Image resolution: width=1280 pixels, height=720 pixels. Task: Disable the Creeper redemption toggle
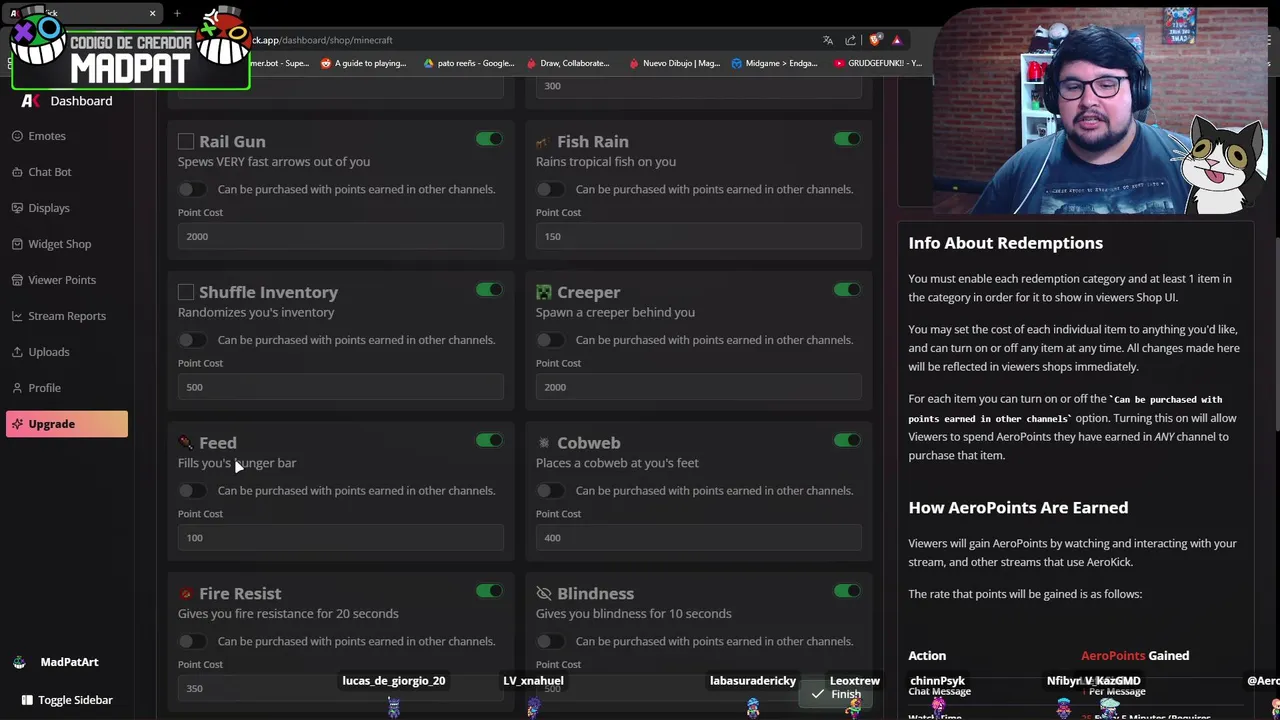click(x=847, y=290)
